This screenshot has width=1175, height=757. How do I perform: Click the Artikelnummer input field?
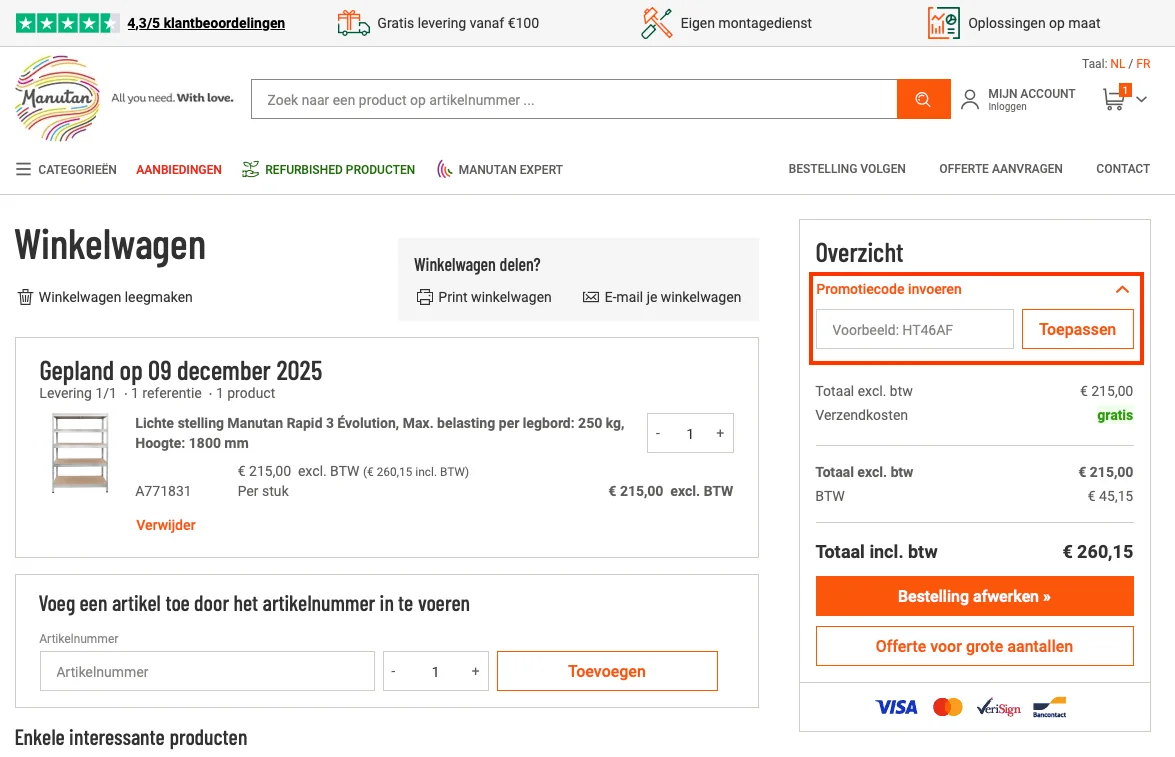(x=207, y=671)
